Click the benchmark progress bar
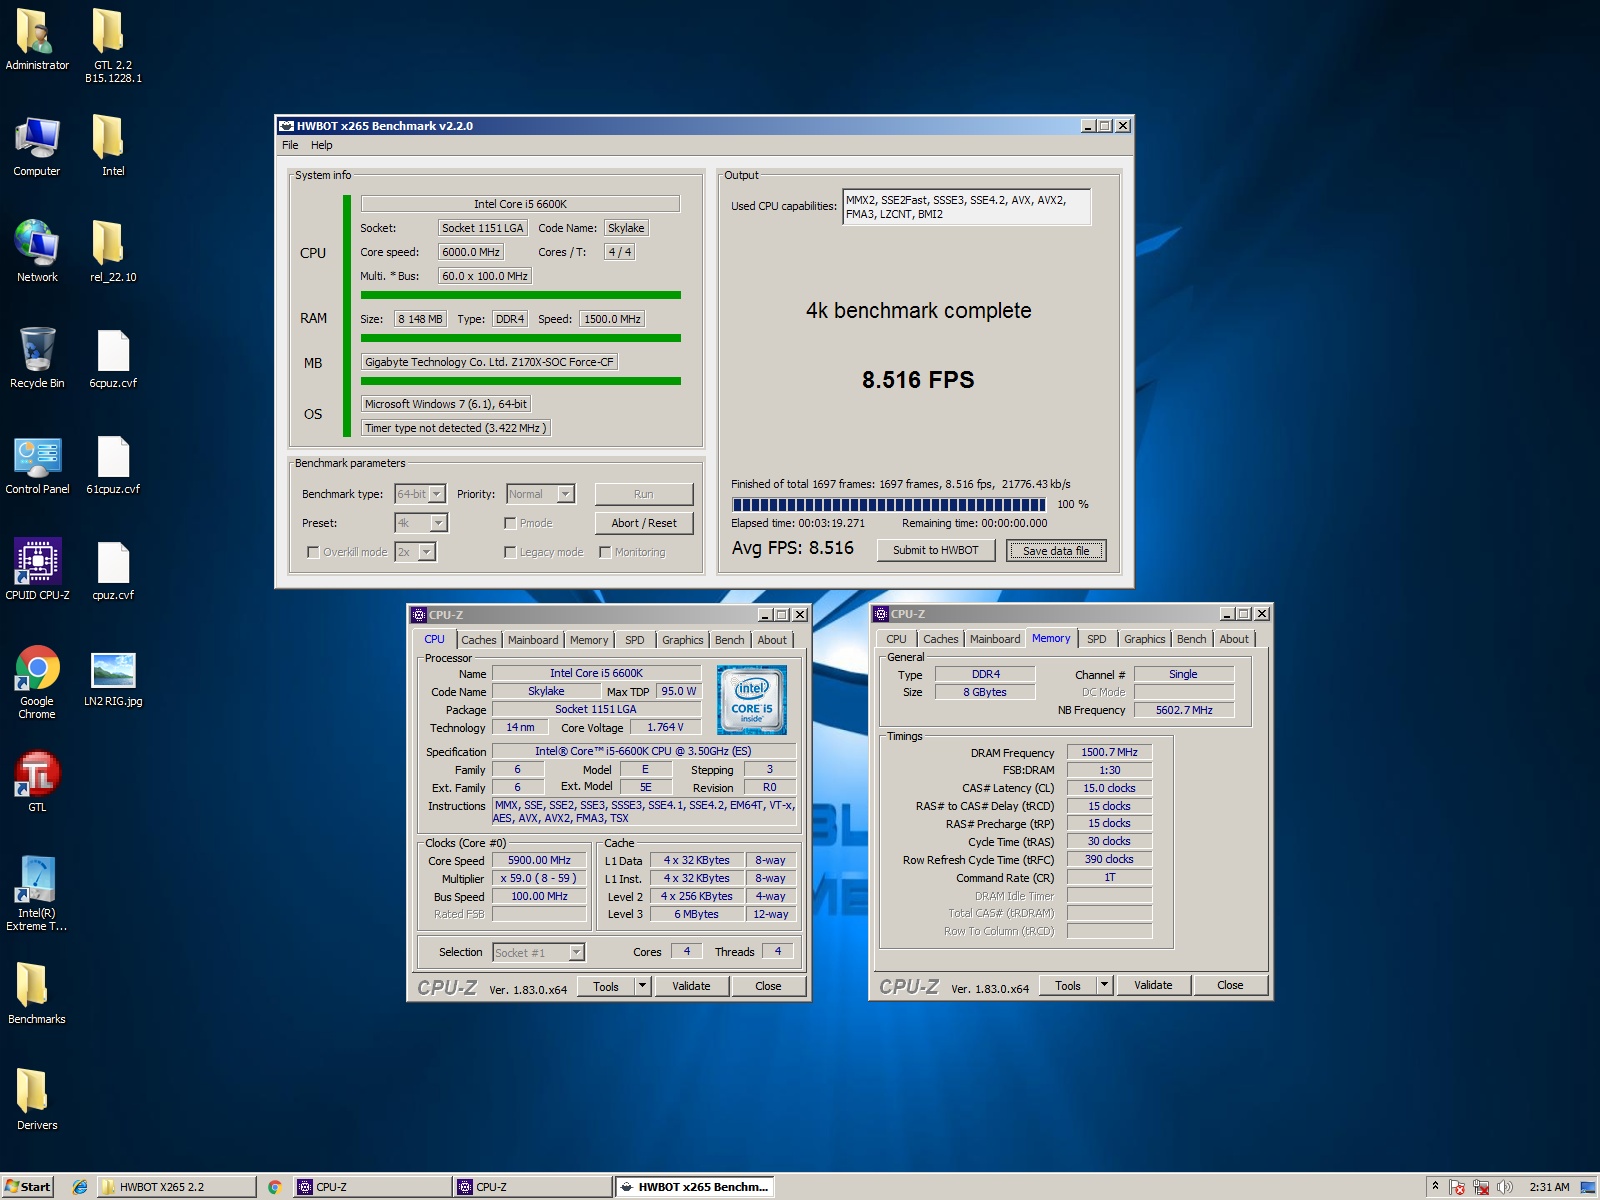Screen dimensions: 1600x1200 click(889, 505)
